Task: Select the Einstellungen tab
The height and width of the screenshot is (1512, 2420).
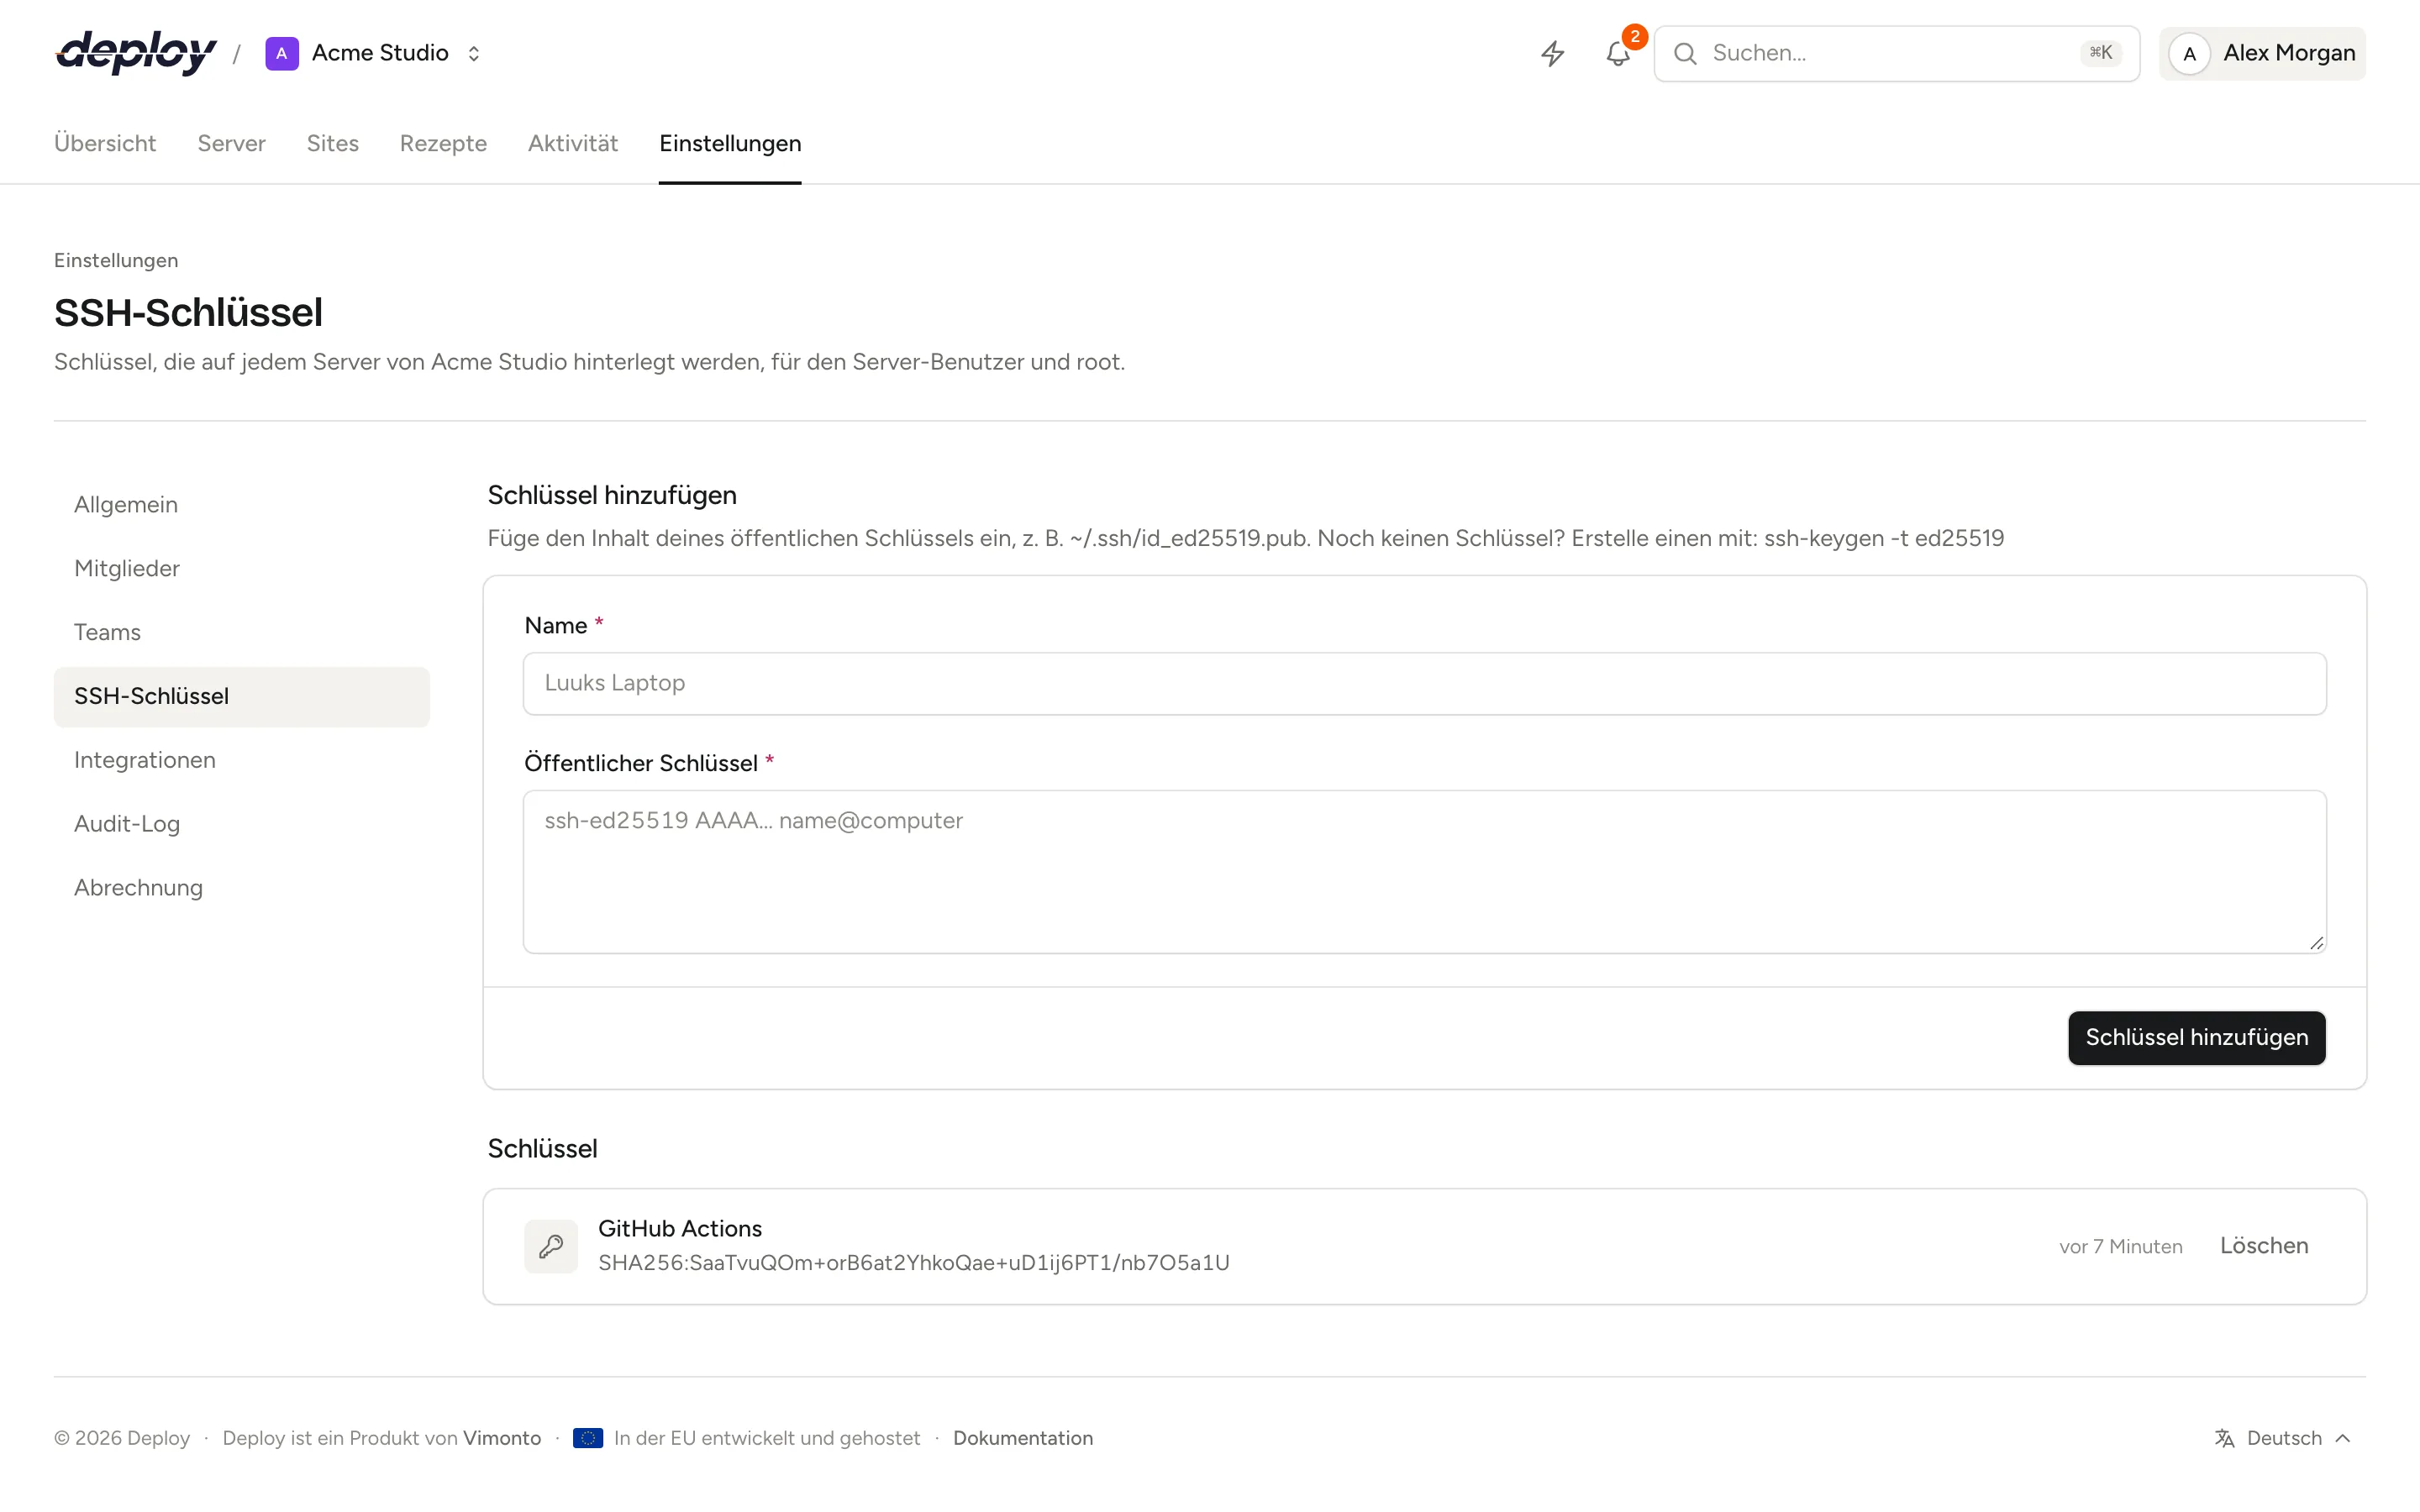Action: [x=730, y=143]
